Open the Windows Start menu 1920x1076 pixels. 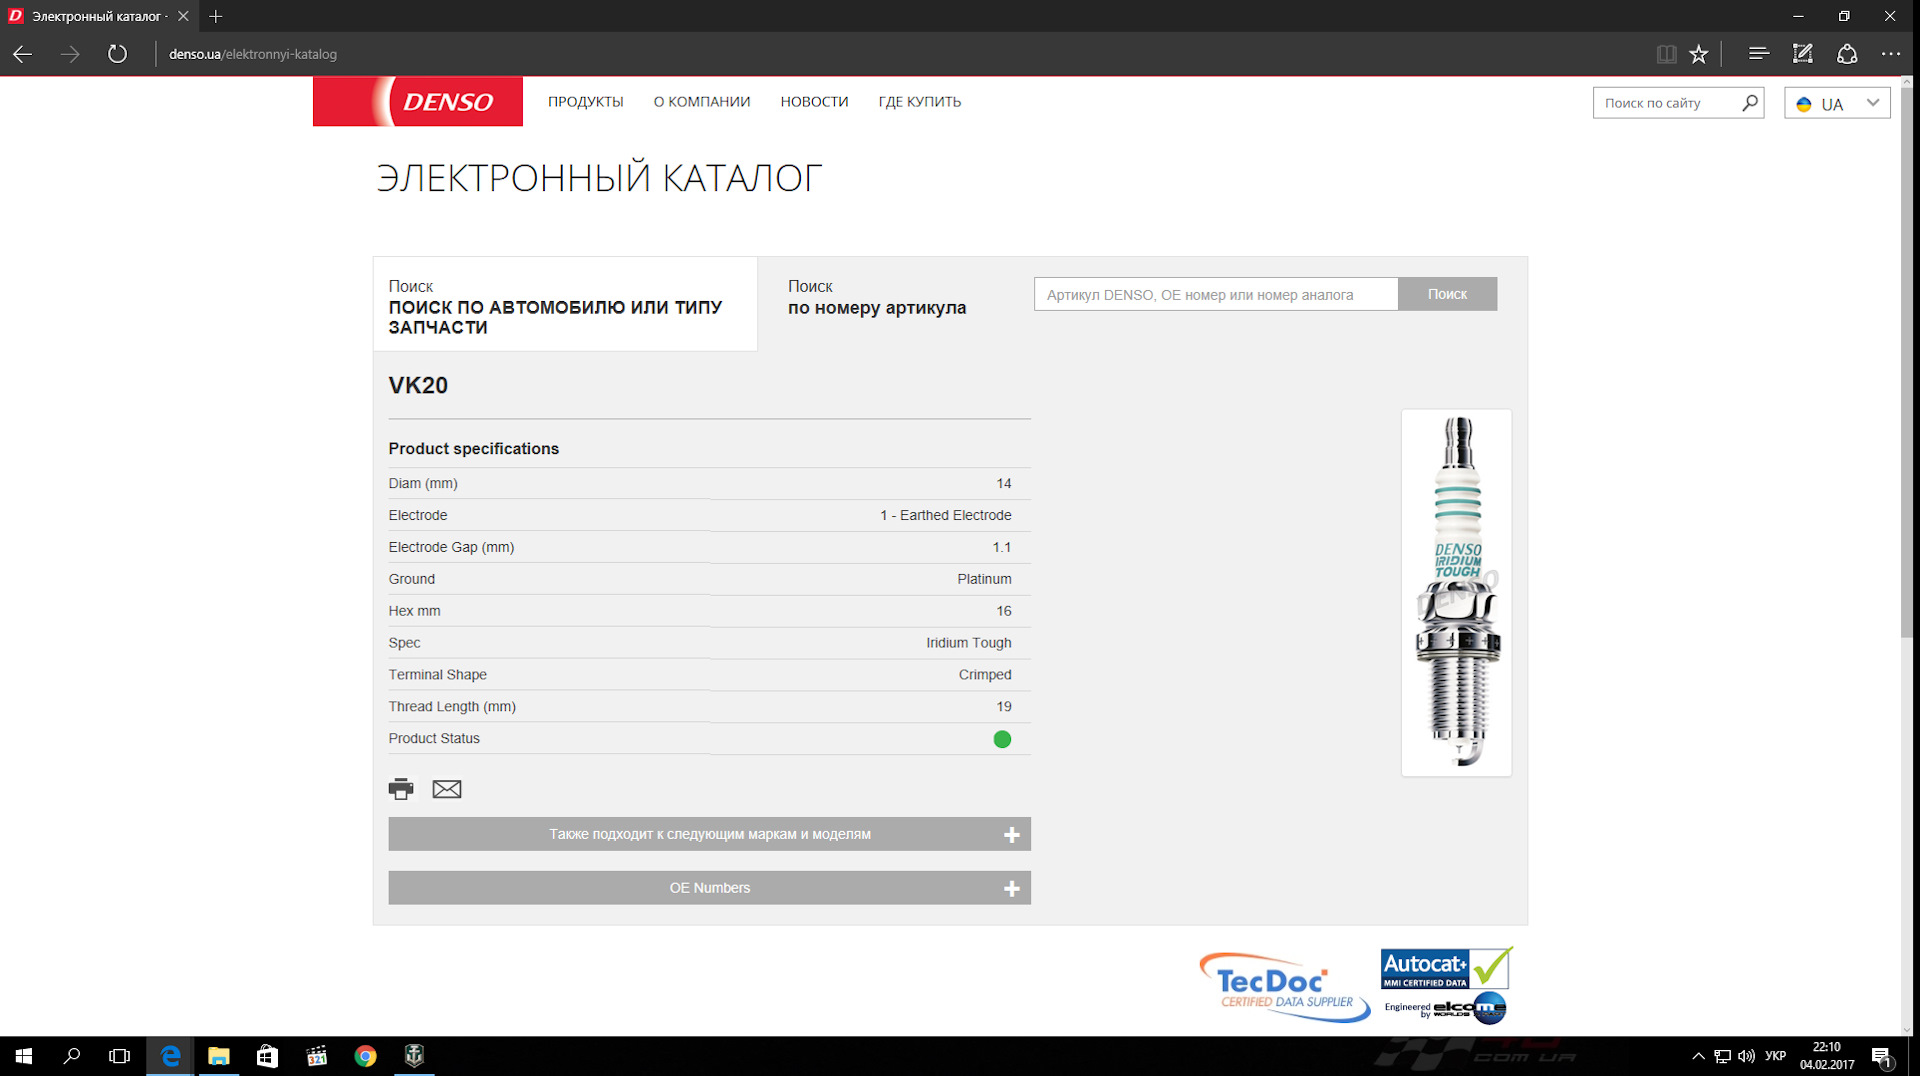click(x=24, y=1056)
